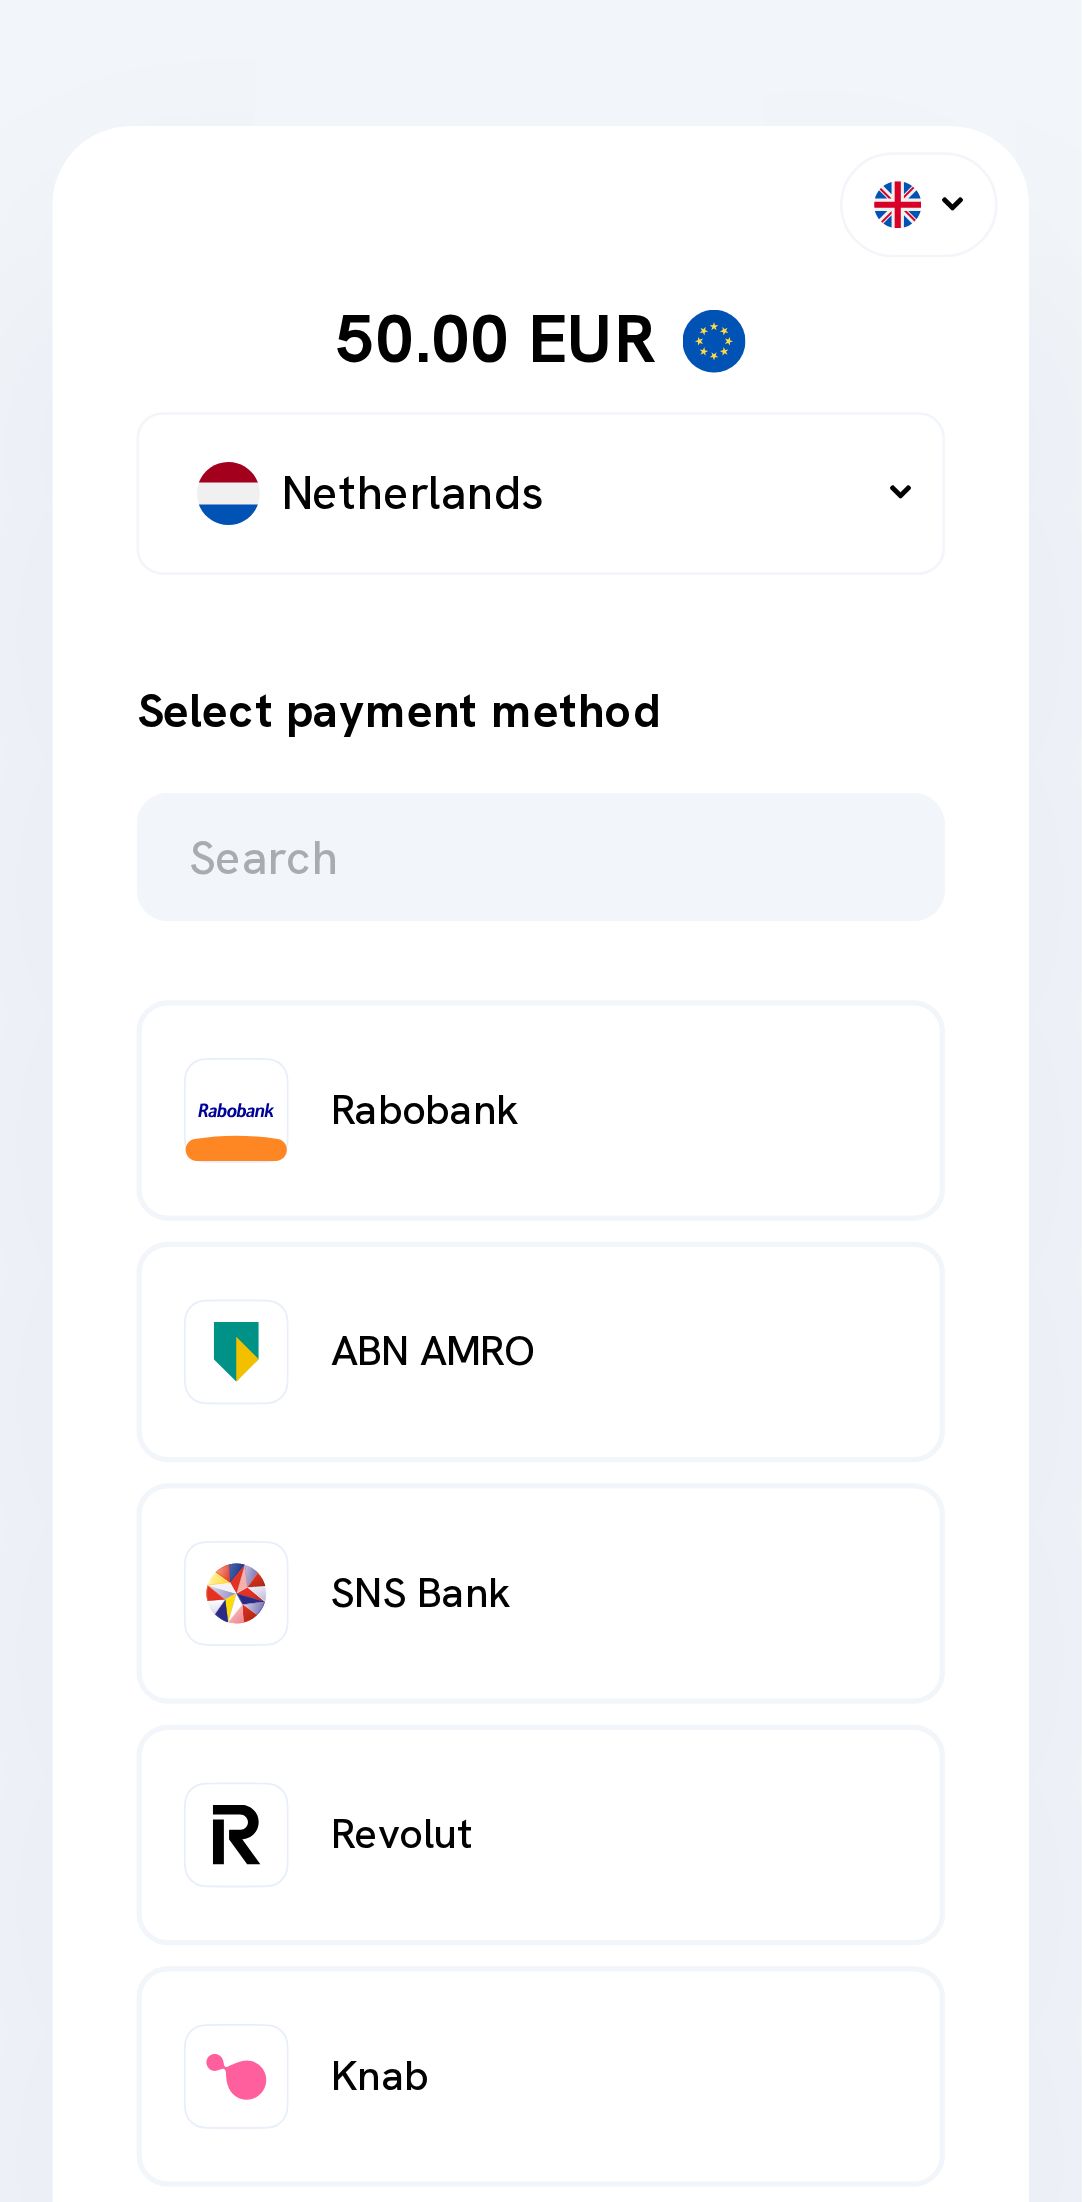This screenshot has height=2202, width=1082.
Task: Click the Netherlands flag icon
Action: coord(228,493)
